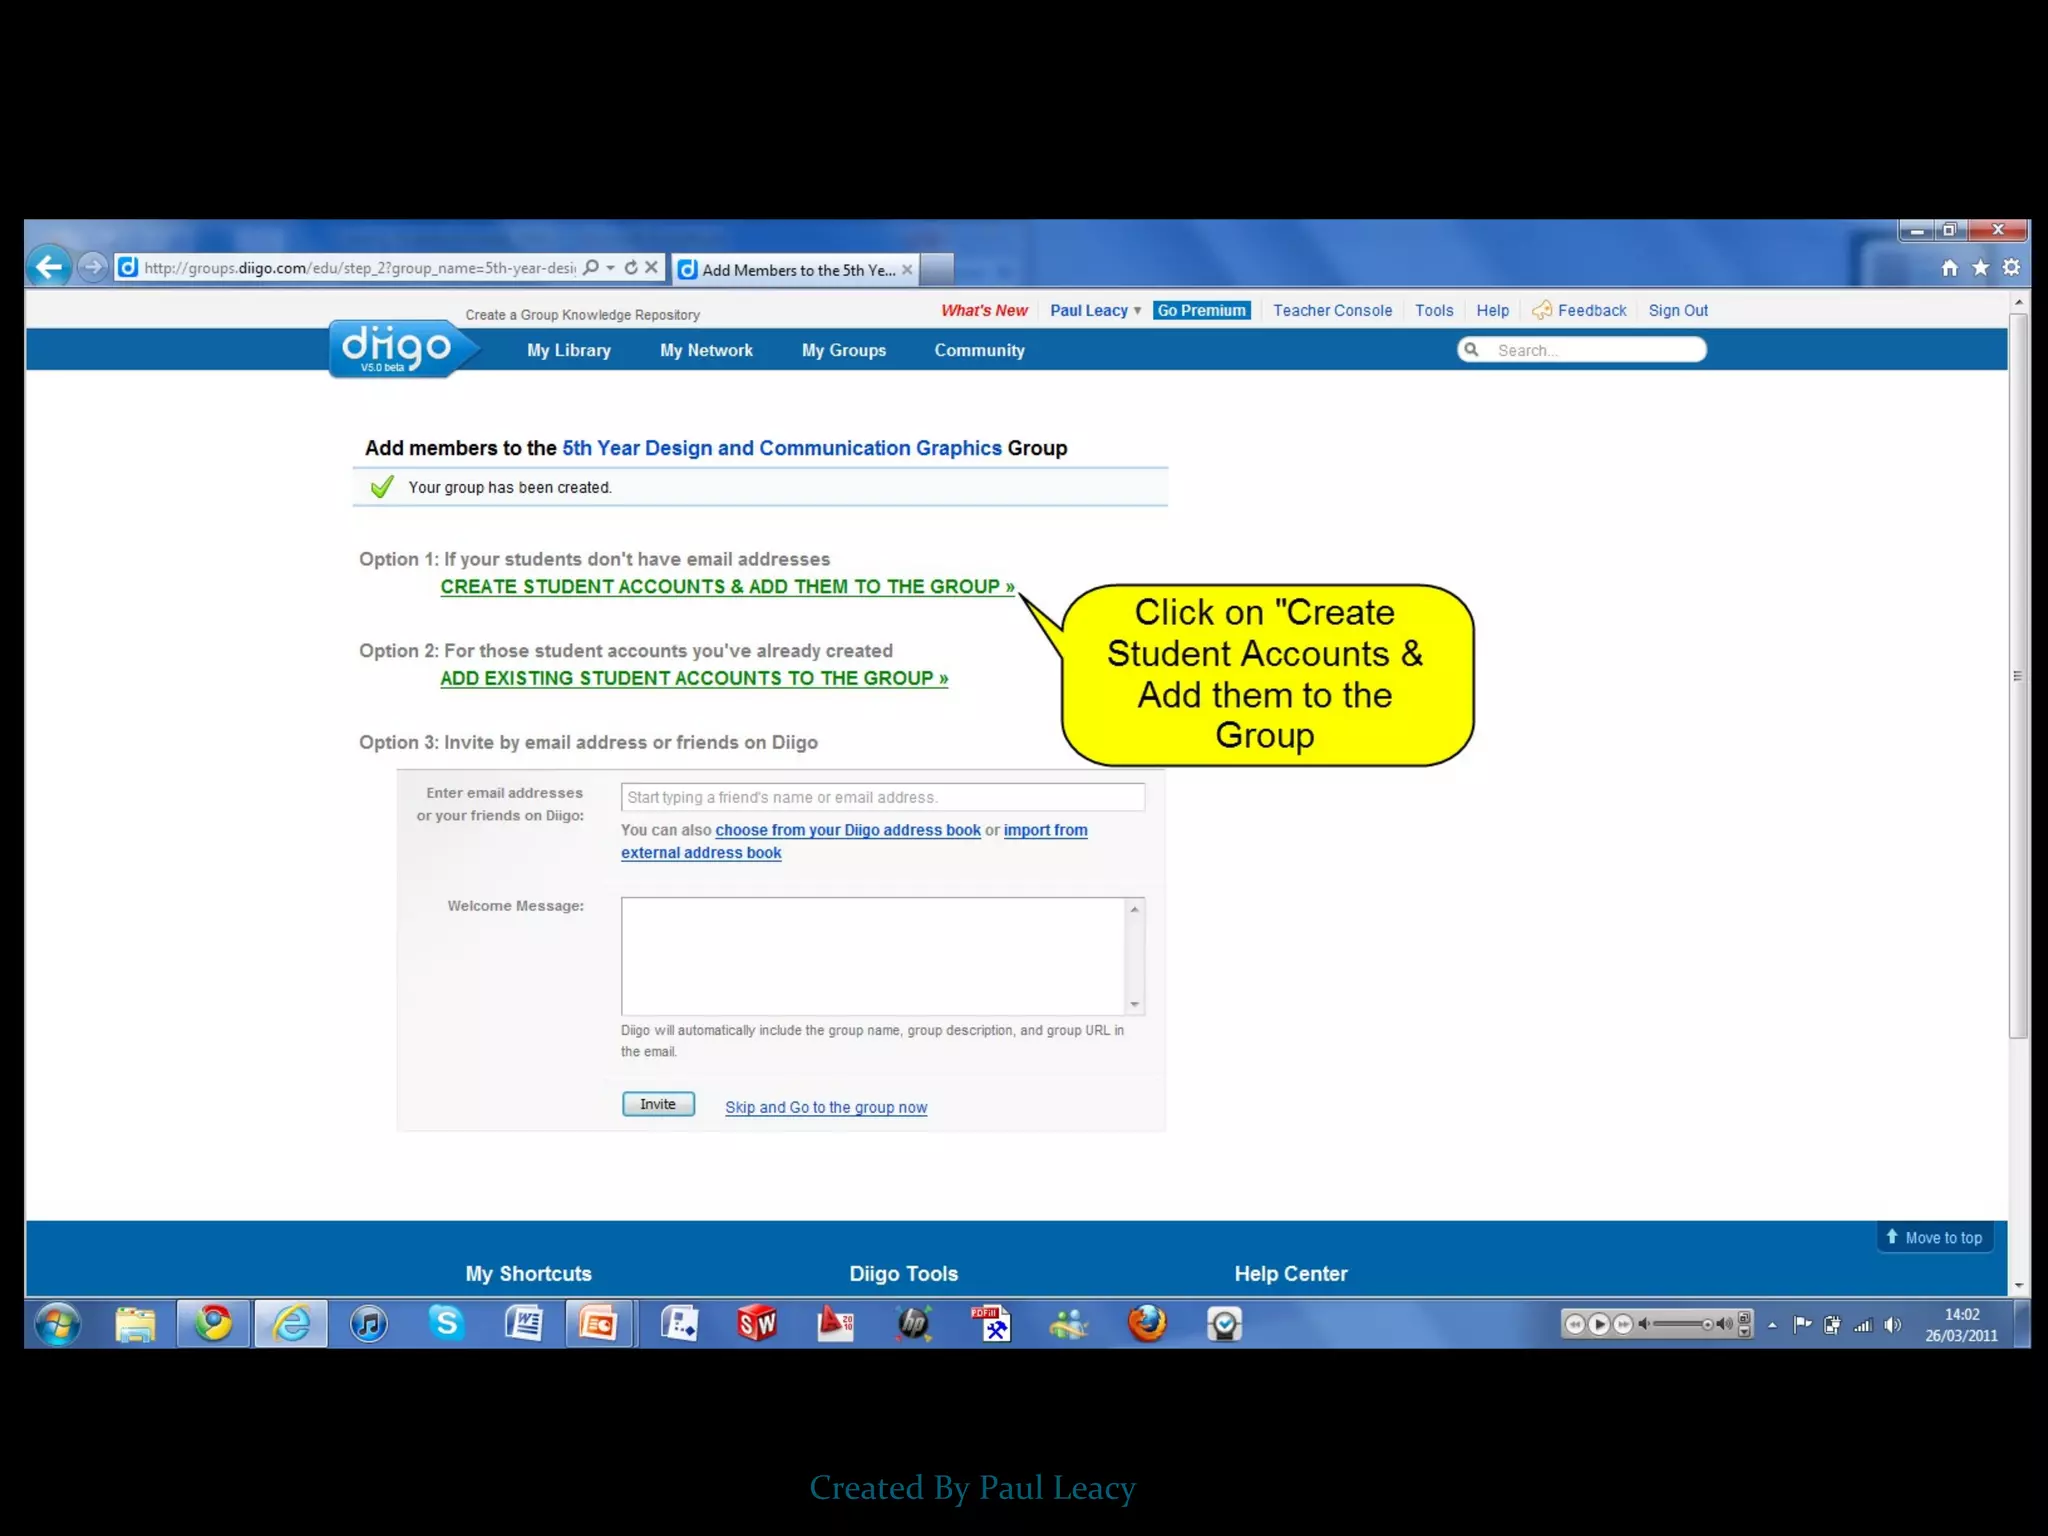Switch to PowerPoint in the taskbar
The width and height of the screenshot is (2048, 1536).
click(x=600, y=1324)
